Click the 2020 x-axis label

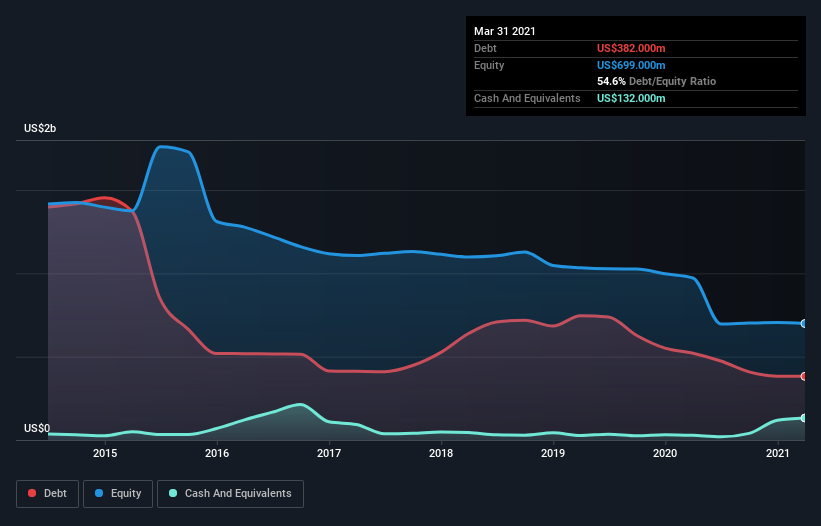(665, 453)
